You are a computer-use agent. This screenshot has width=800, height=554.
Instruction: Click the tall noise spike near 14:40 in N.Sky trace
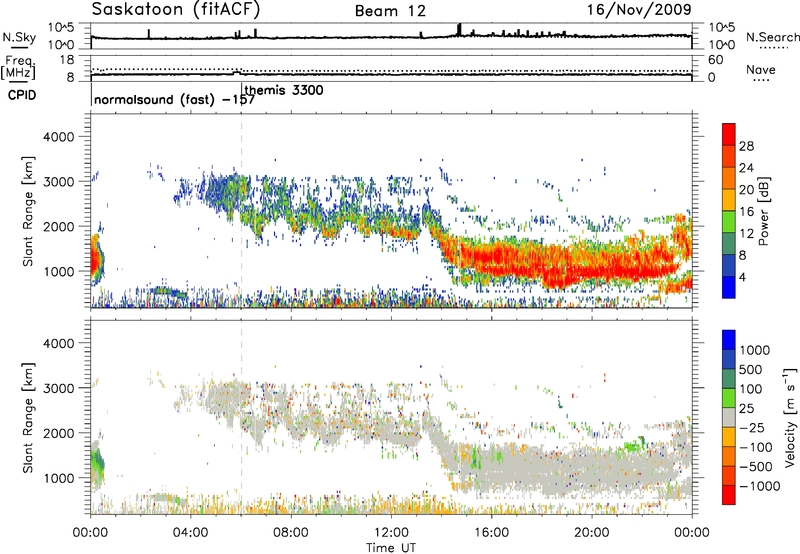pyautogui.click(x=459, y=29)
